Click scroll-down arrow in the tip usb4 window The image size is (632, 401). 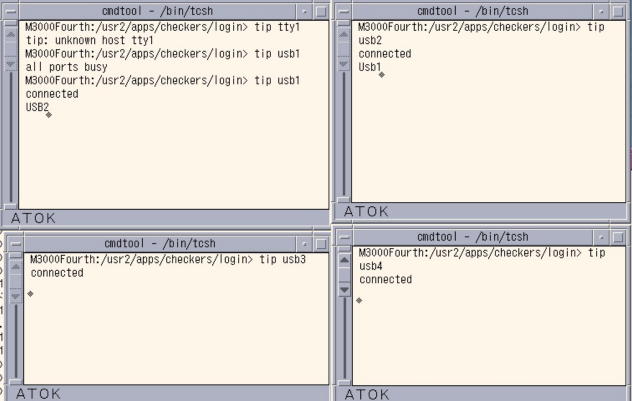pyautogui.click(x=344, y=290)
